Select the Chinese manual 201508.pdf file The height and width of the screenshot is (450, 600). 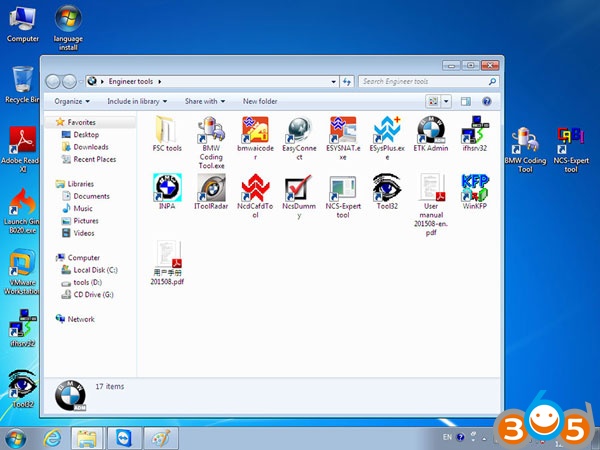pyautogui.click(x=167, y=262)
